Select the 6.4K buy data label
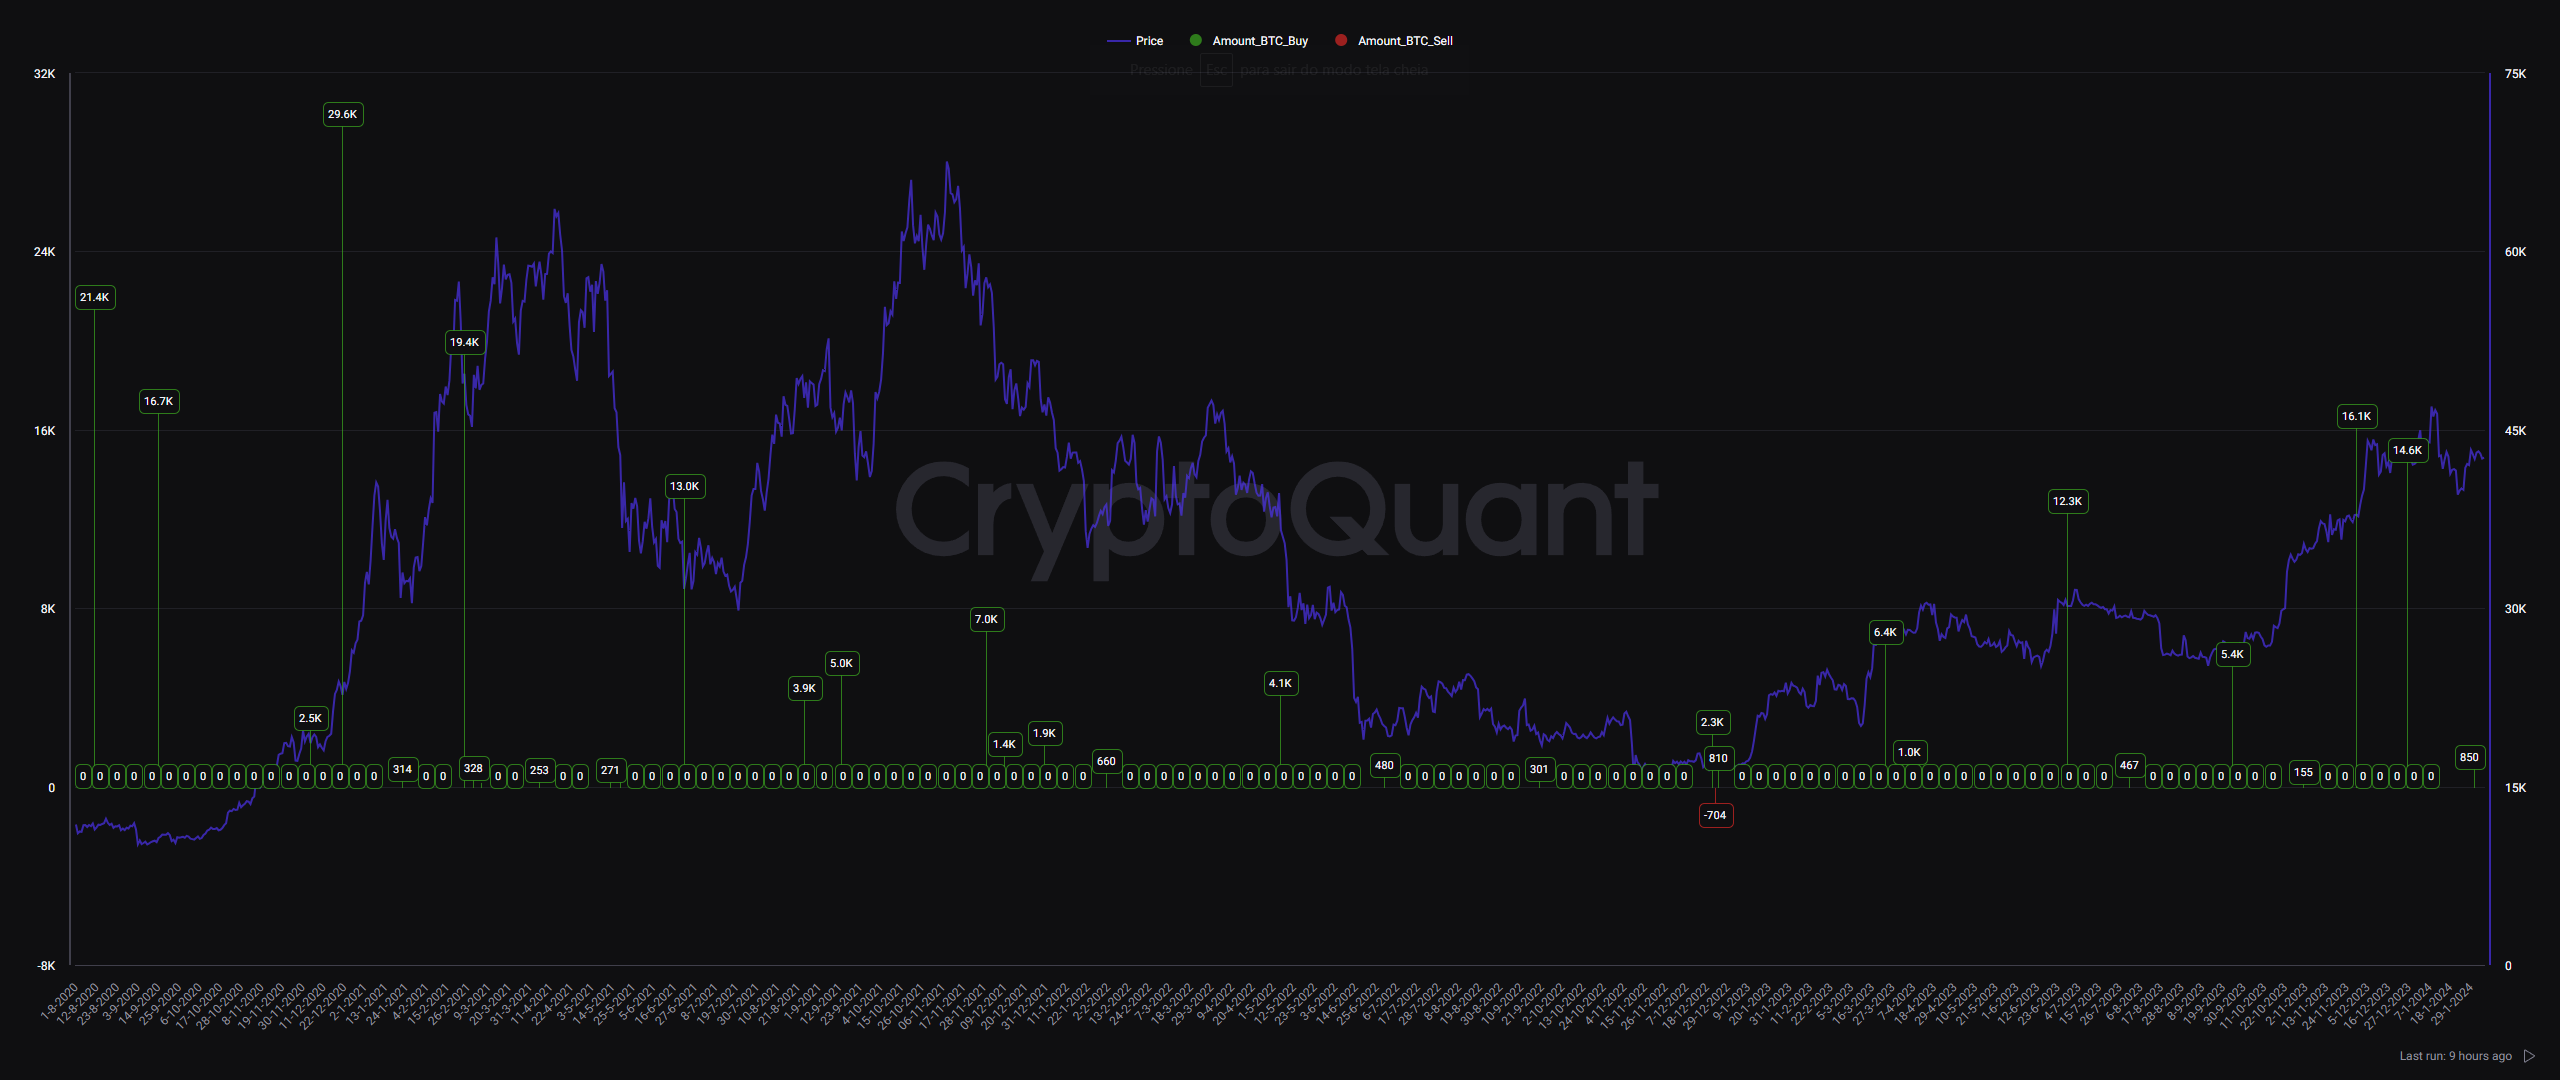 [x=1886, y=633]
